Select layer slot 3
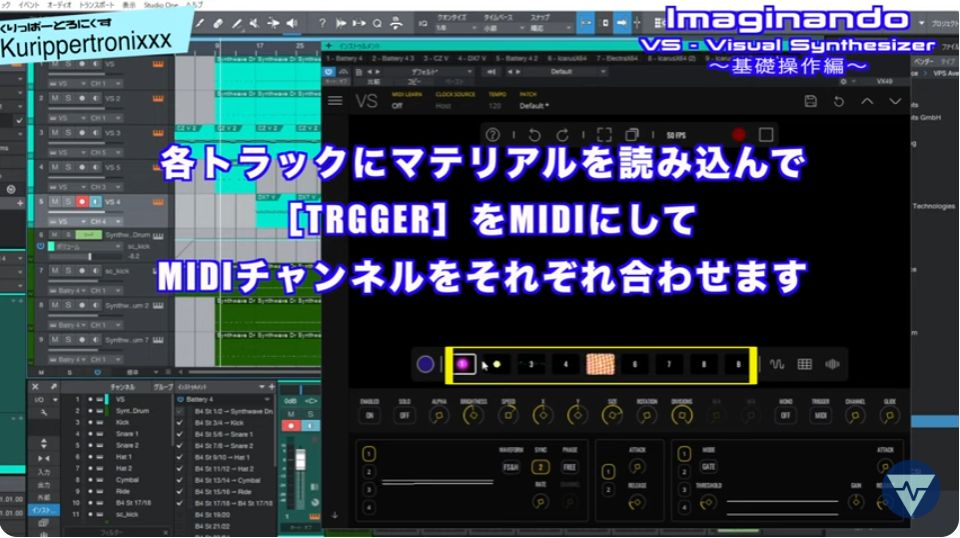This screenshot has height=538, width=960. point(531,364)
